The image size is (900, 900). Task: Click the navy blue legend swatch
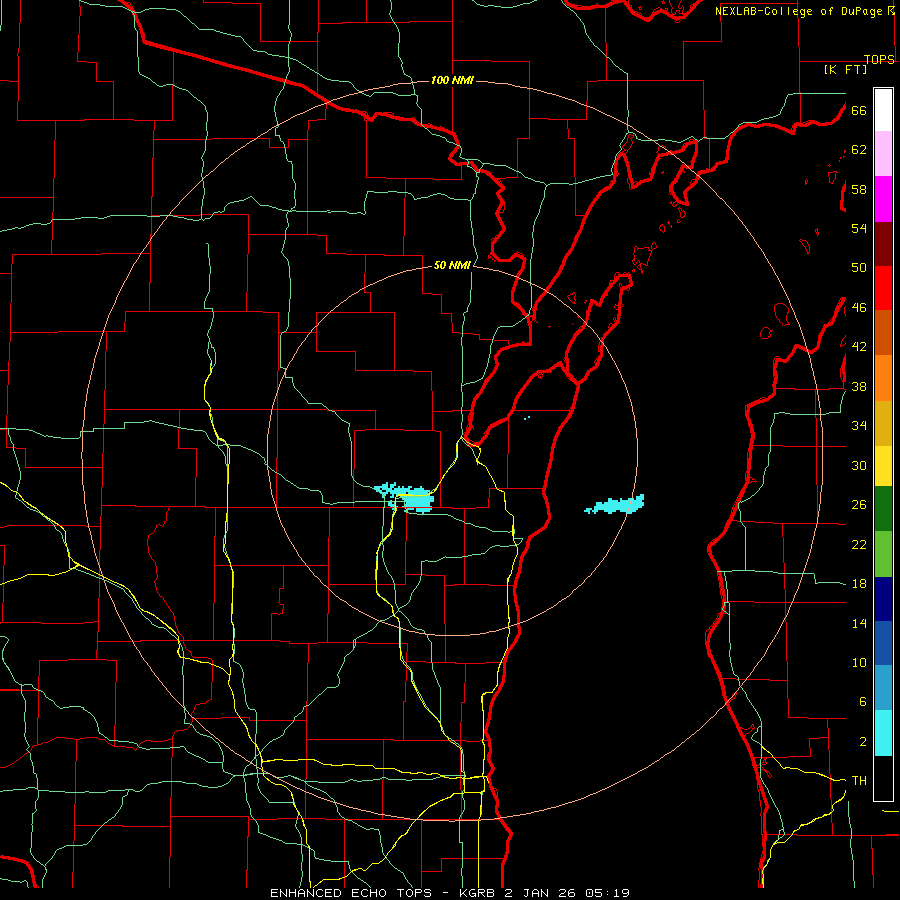(x=883, y=599)
